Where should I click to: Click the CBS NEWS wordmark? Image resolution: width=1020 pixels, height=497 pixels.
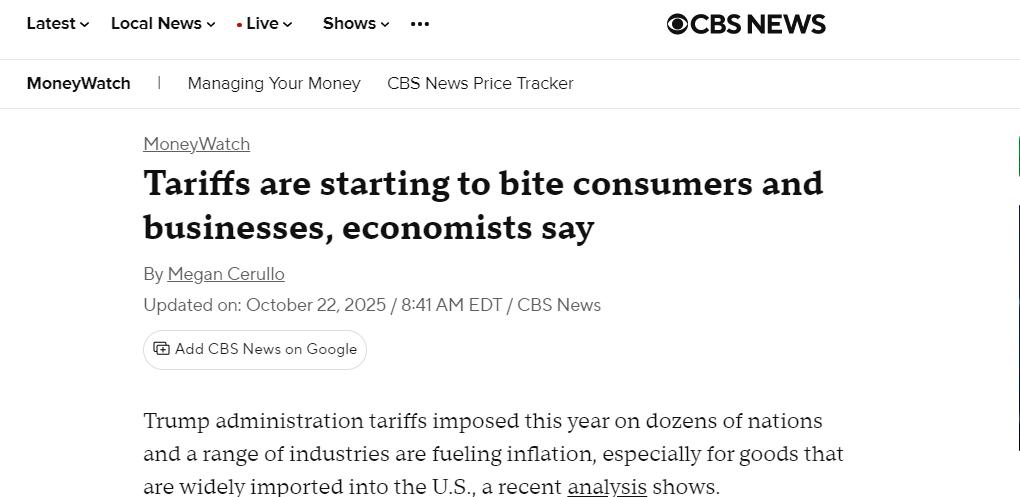pyautogui.click(x=758, y=24)
